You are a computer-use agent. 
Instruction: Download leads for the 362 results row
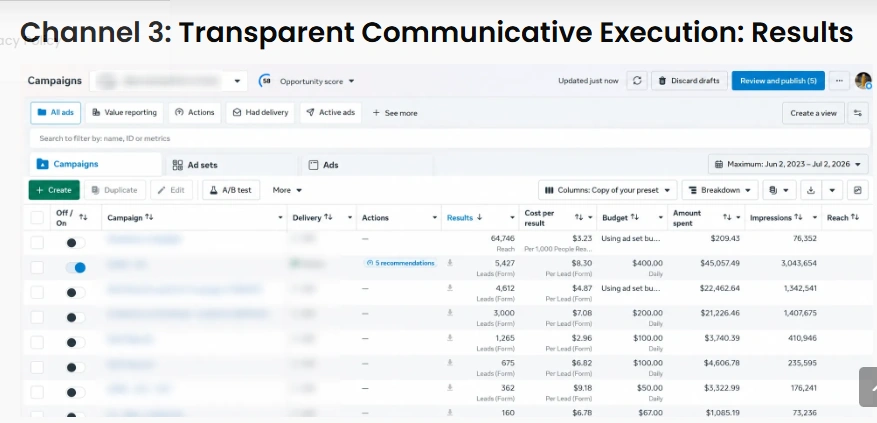[x=450, y=388]
